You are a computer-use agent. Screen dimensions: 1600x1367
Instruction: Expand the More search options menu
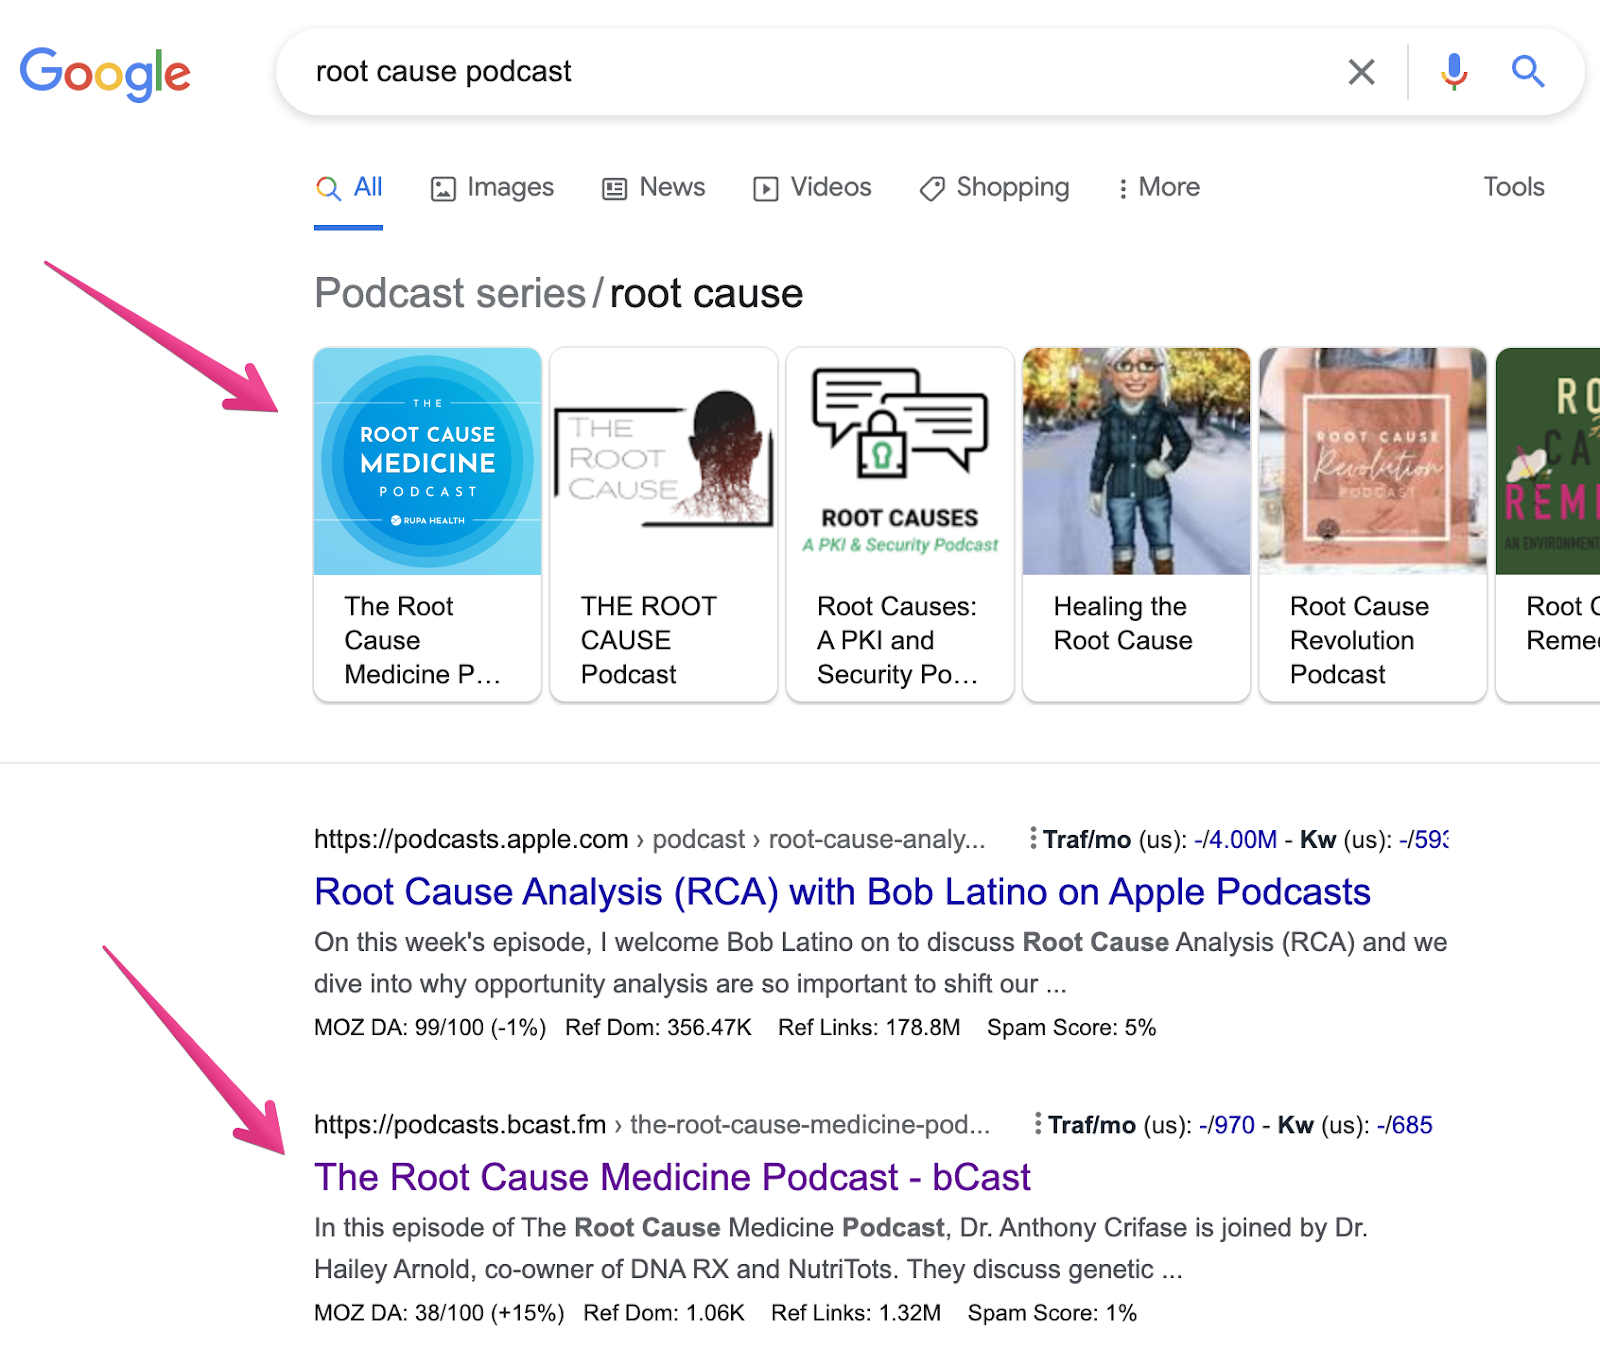(1159, 187)
